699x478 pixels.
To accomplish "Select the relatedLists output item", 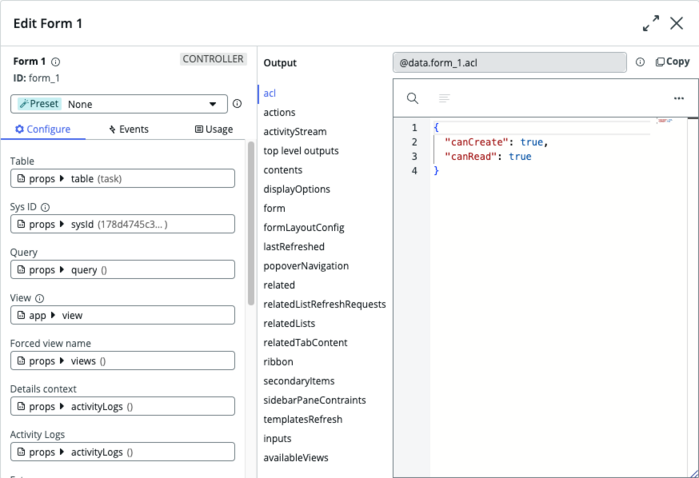I will point(289,323).
